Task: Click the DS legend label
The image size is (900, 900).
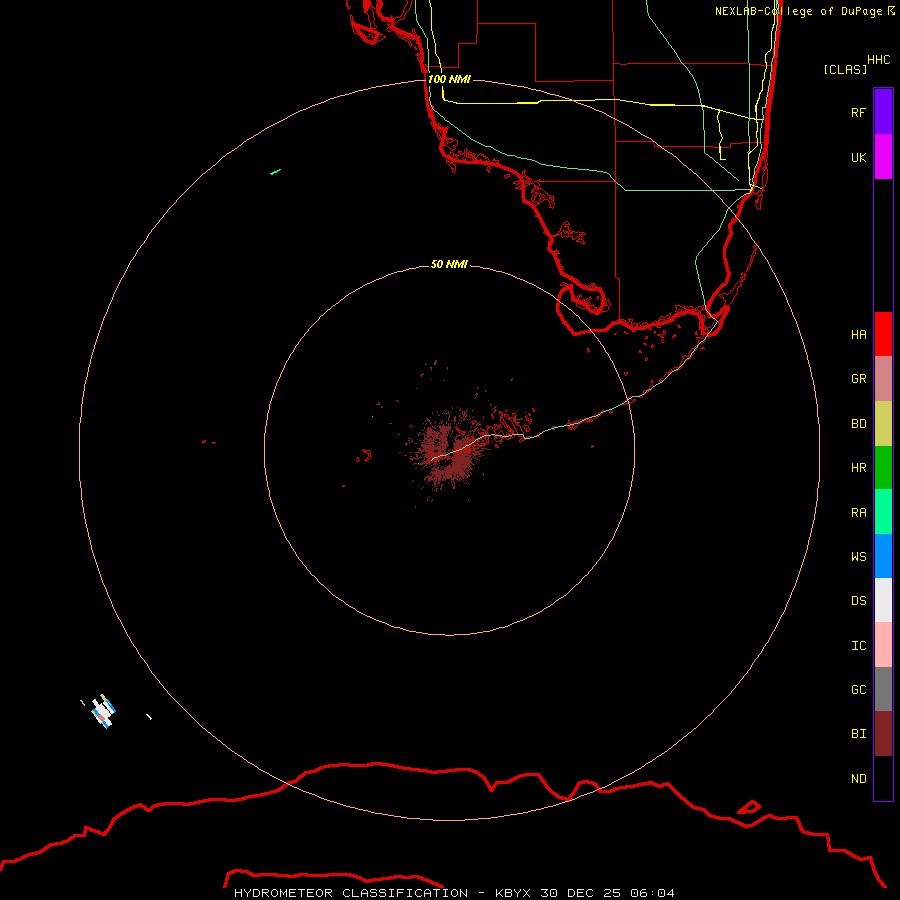Action: (x=858, y=601)
